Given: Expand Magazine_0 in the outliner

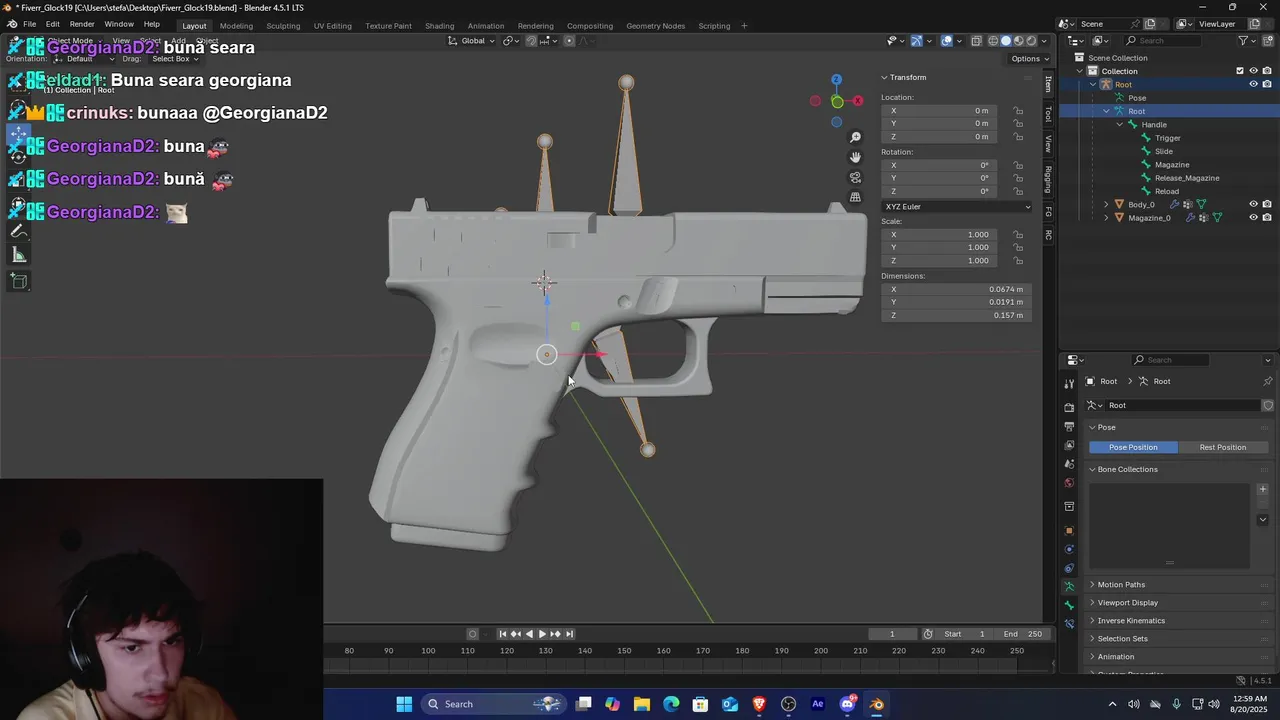Looking at the screenshot, I should tap(1106, 217).
